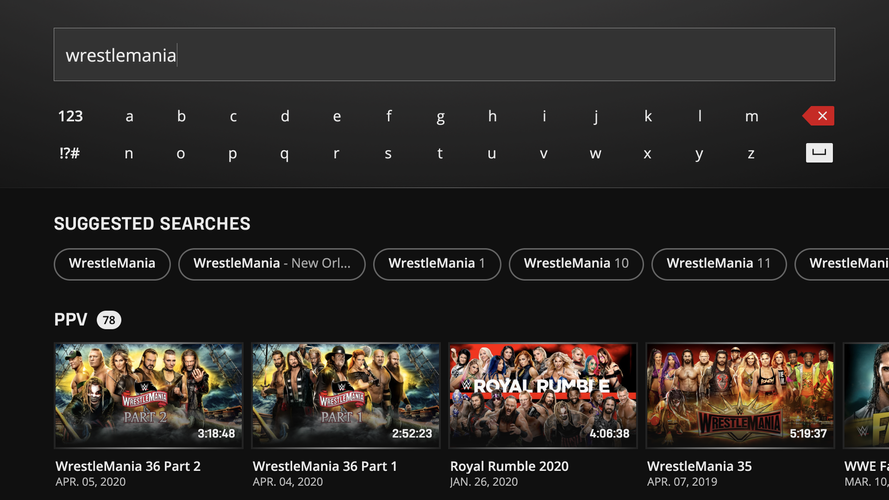Select letter a on keyboard

[x=129, y=117]
